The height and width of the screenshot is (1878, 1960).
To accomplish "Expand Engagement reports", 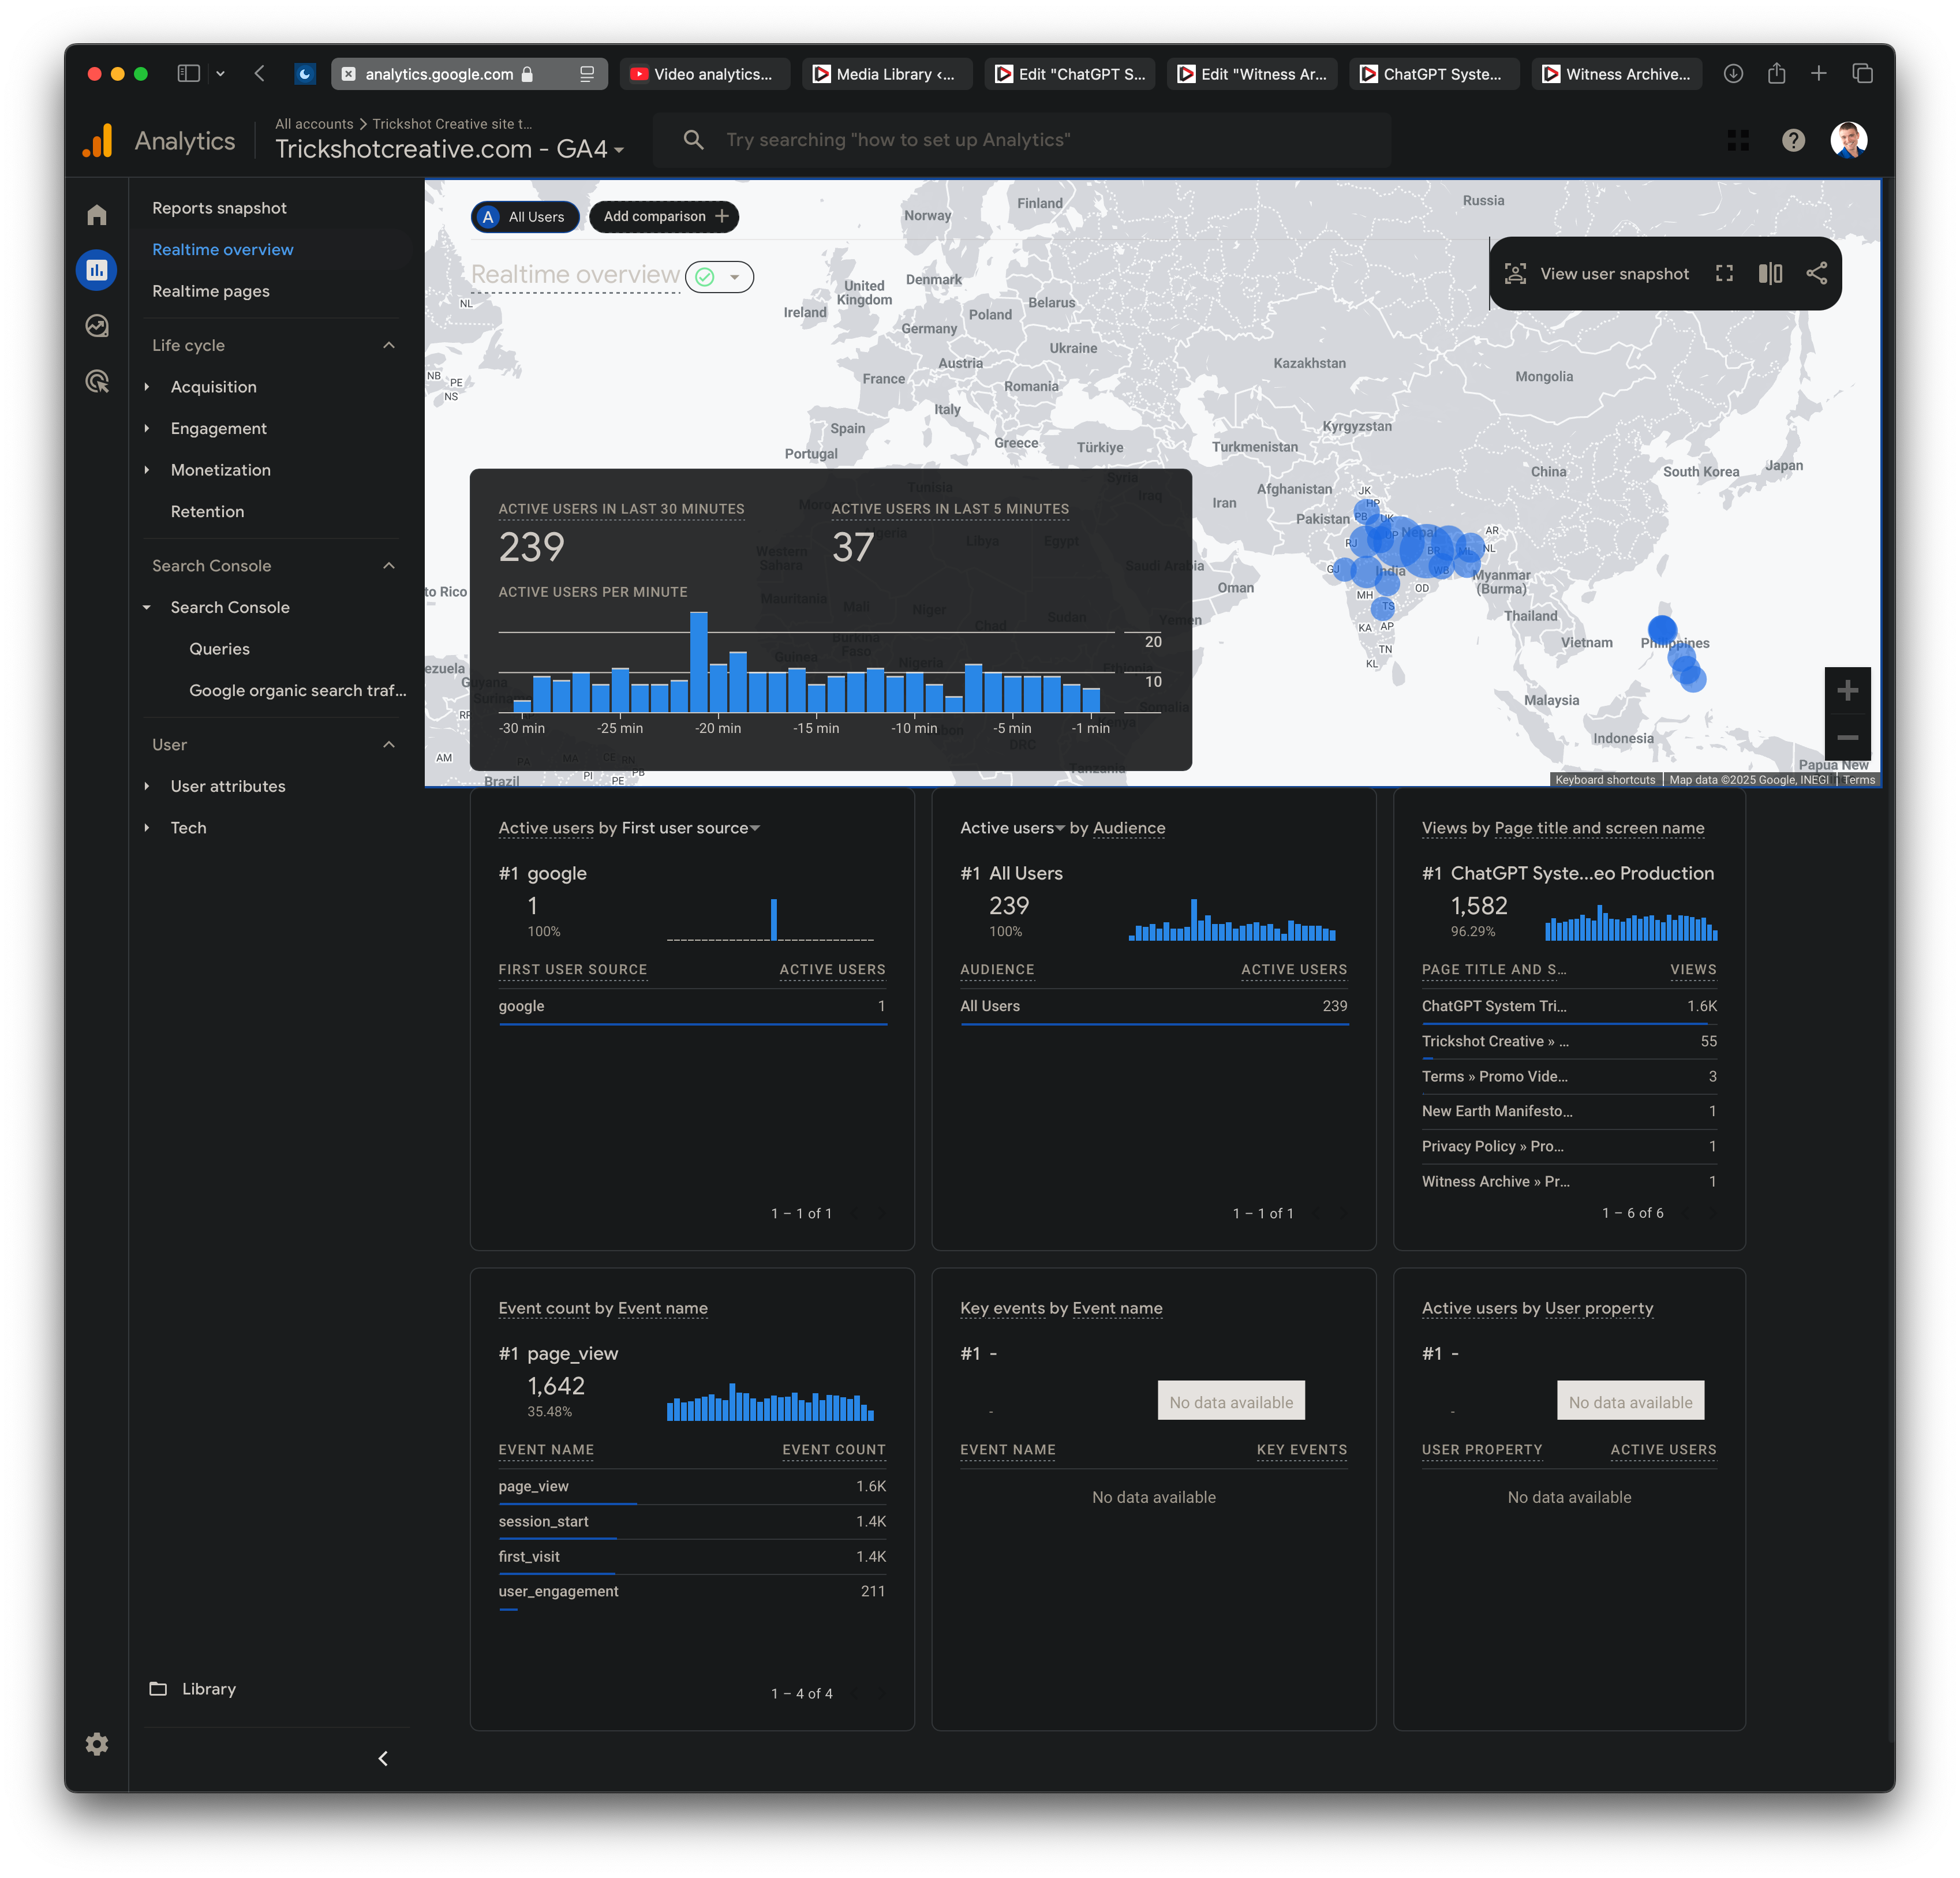I will (147, 428).
